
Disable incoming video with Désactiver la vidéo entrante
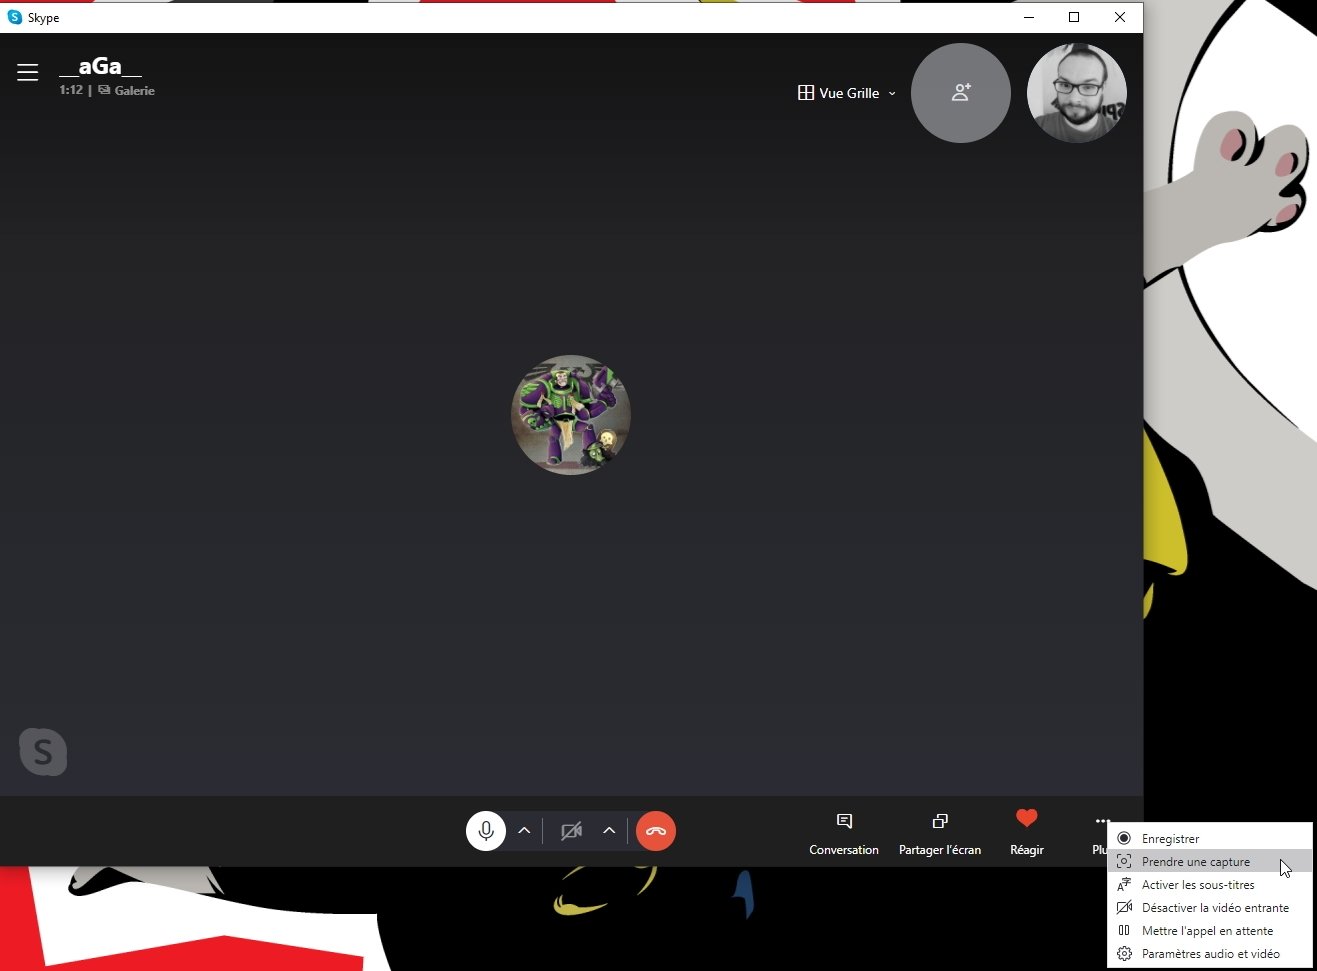(1213, 907)
